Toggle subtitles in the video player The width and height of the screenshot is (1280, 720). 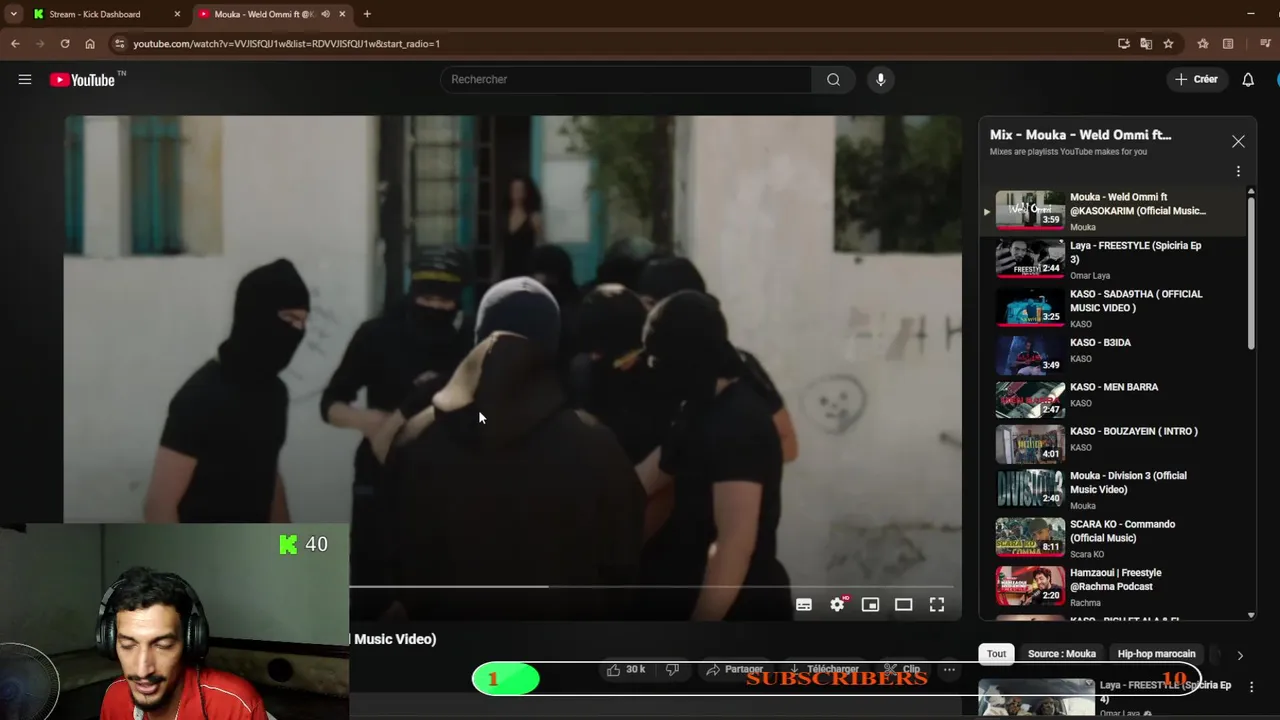click(x=804, y=604)
